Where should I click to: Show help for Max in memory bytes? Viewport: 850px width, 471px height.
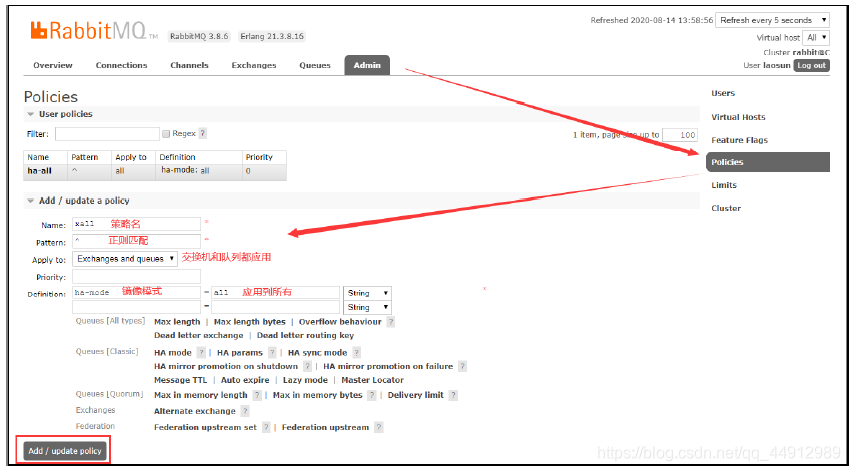click(x=372, y=395)
